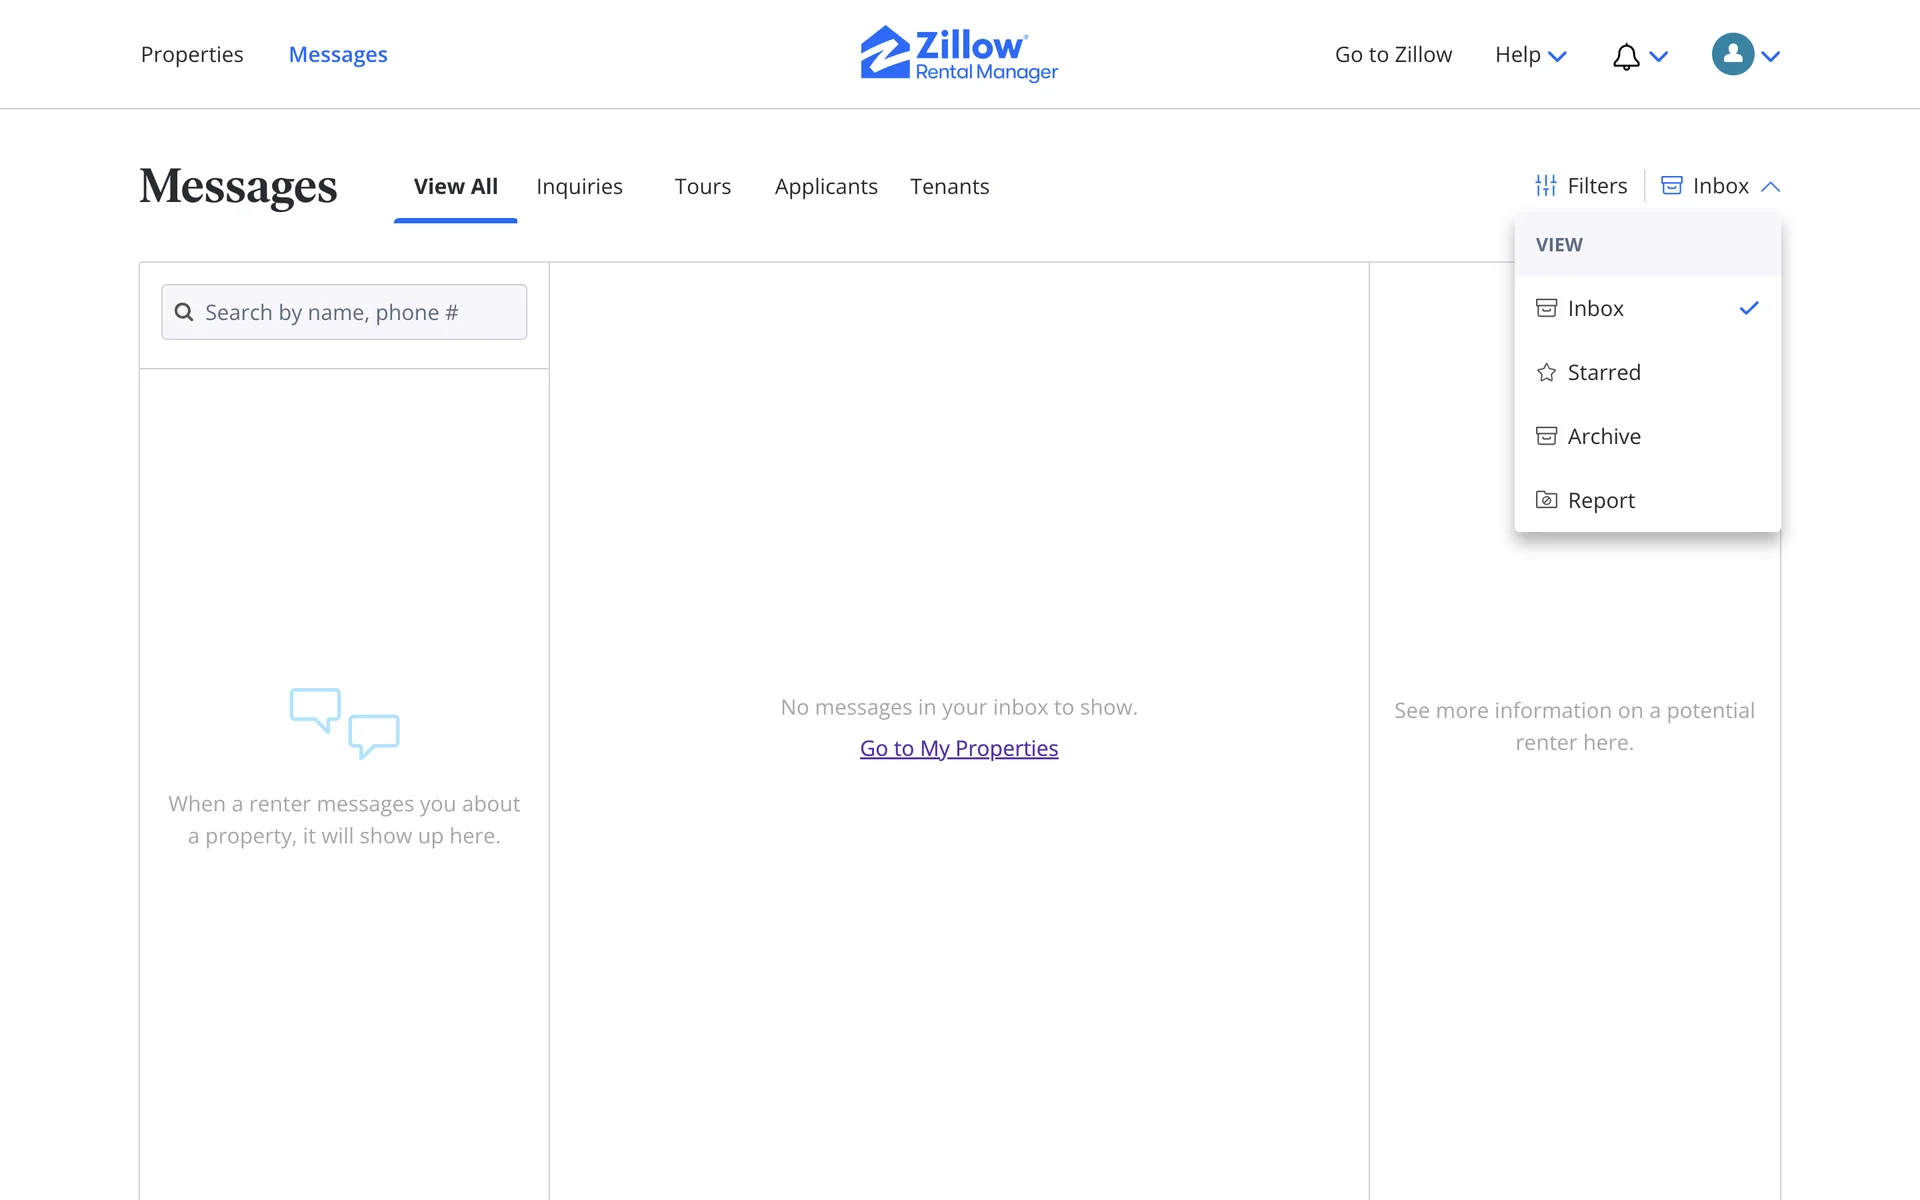Open the Applicants tab
The image size is (1920, 1200).
click(x=825, y=186)
